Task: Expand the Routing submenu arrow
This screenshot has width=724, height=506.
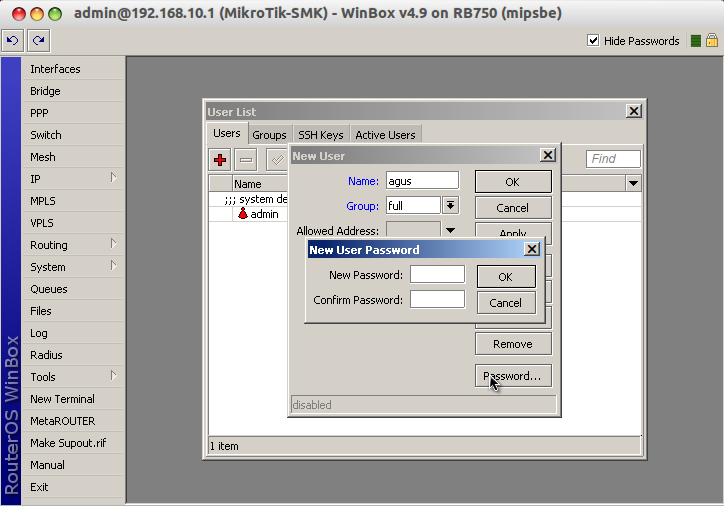Action: (114, 244)
